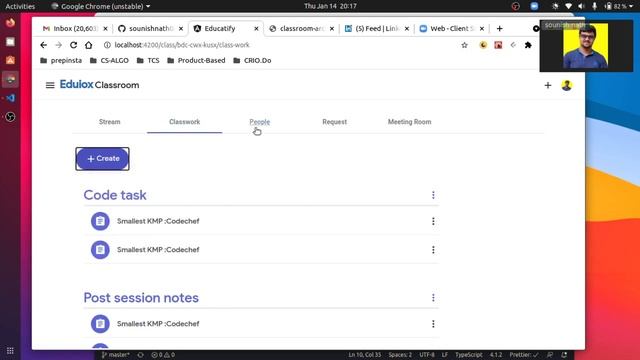Image resolution: width=640 pixels, height=360 pixels.
Task: Click the plus icon beside profile avatar
Action: 548,85
